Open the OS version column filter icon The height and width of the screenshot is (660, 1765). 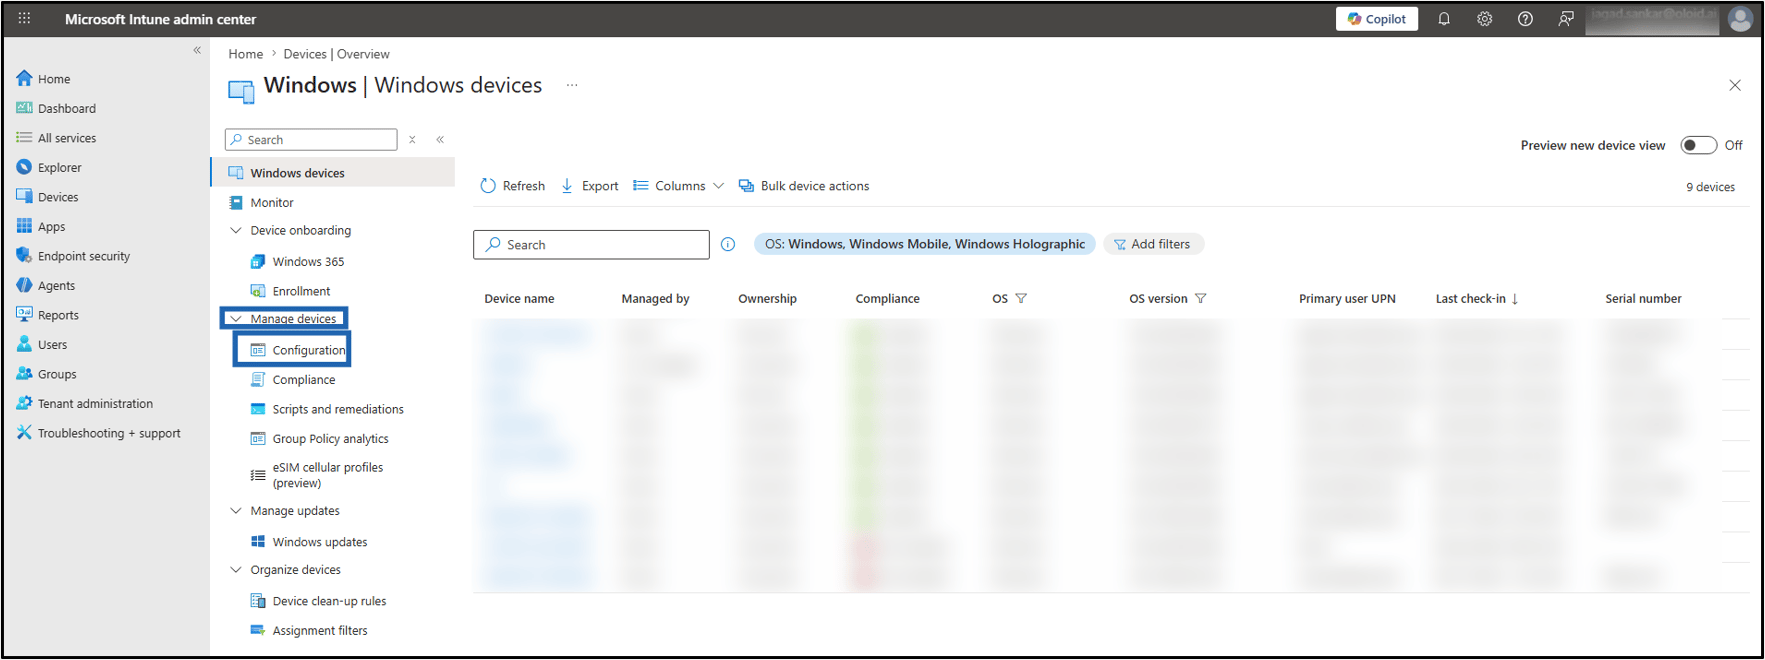(1200, 298)
